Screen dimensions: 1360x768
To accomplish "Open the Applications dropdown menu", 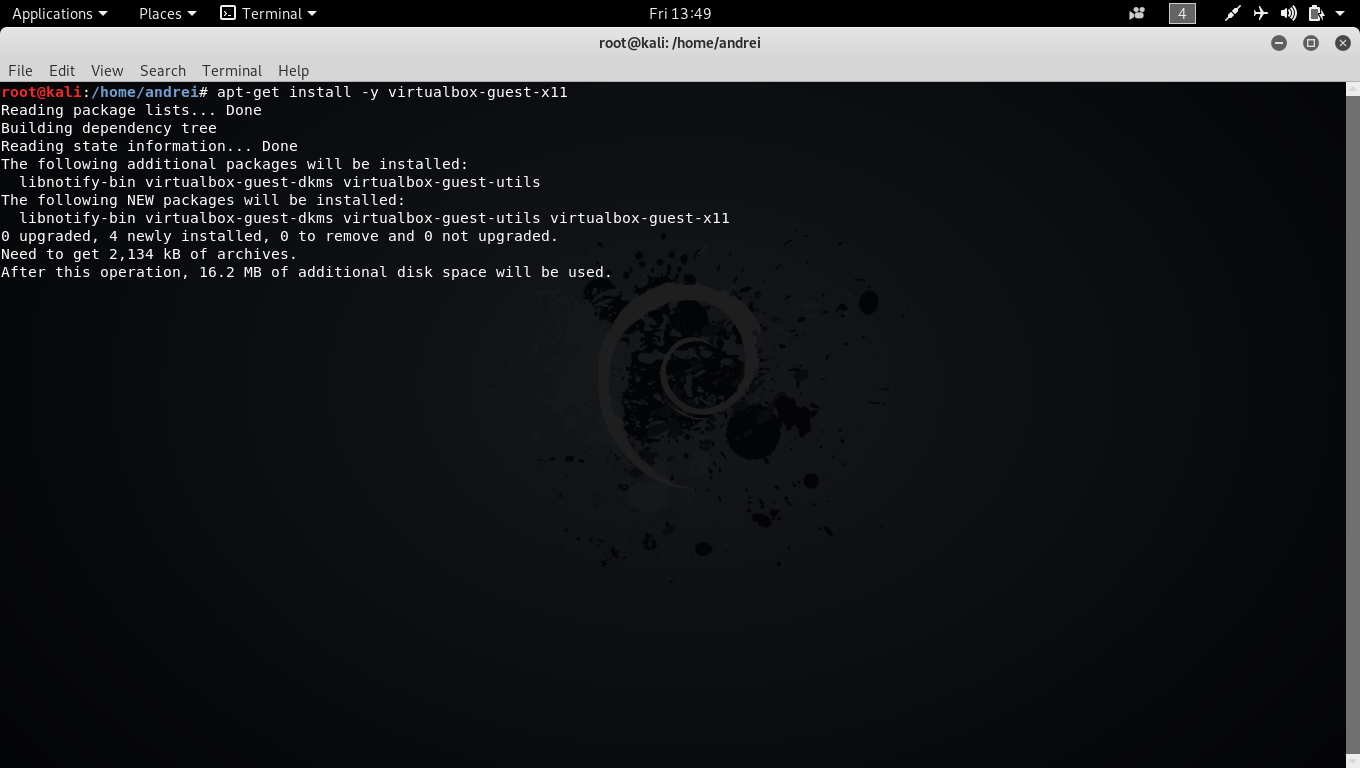I will pyautogui.click(x=59, y=13).
